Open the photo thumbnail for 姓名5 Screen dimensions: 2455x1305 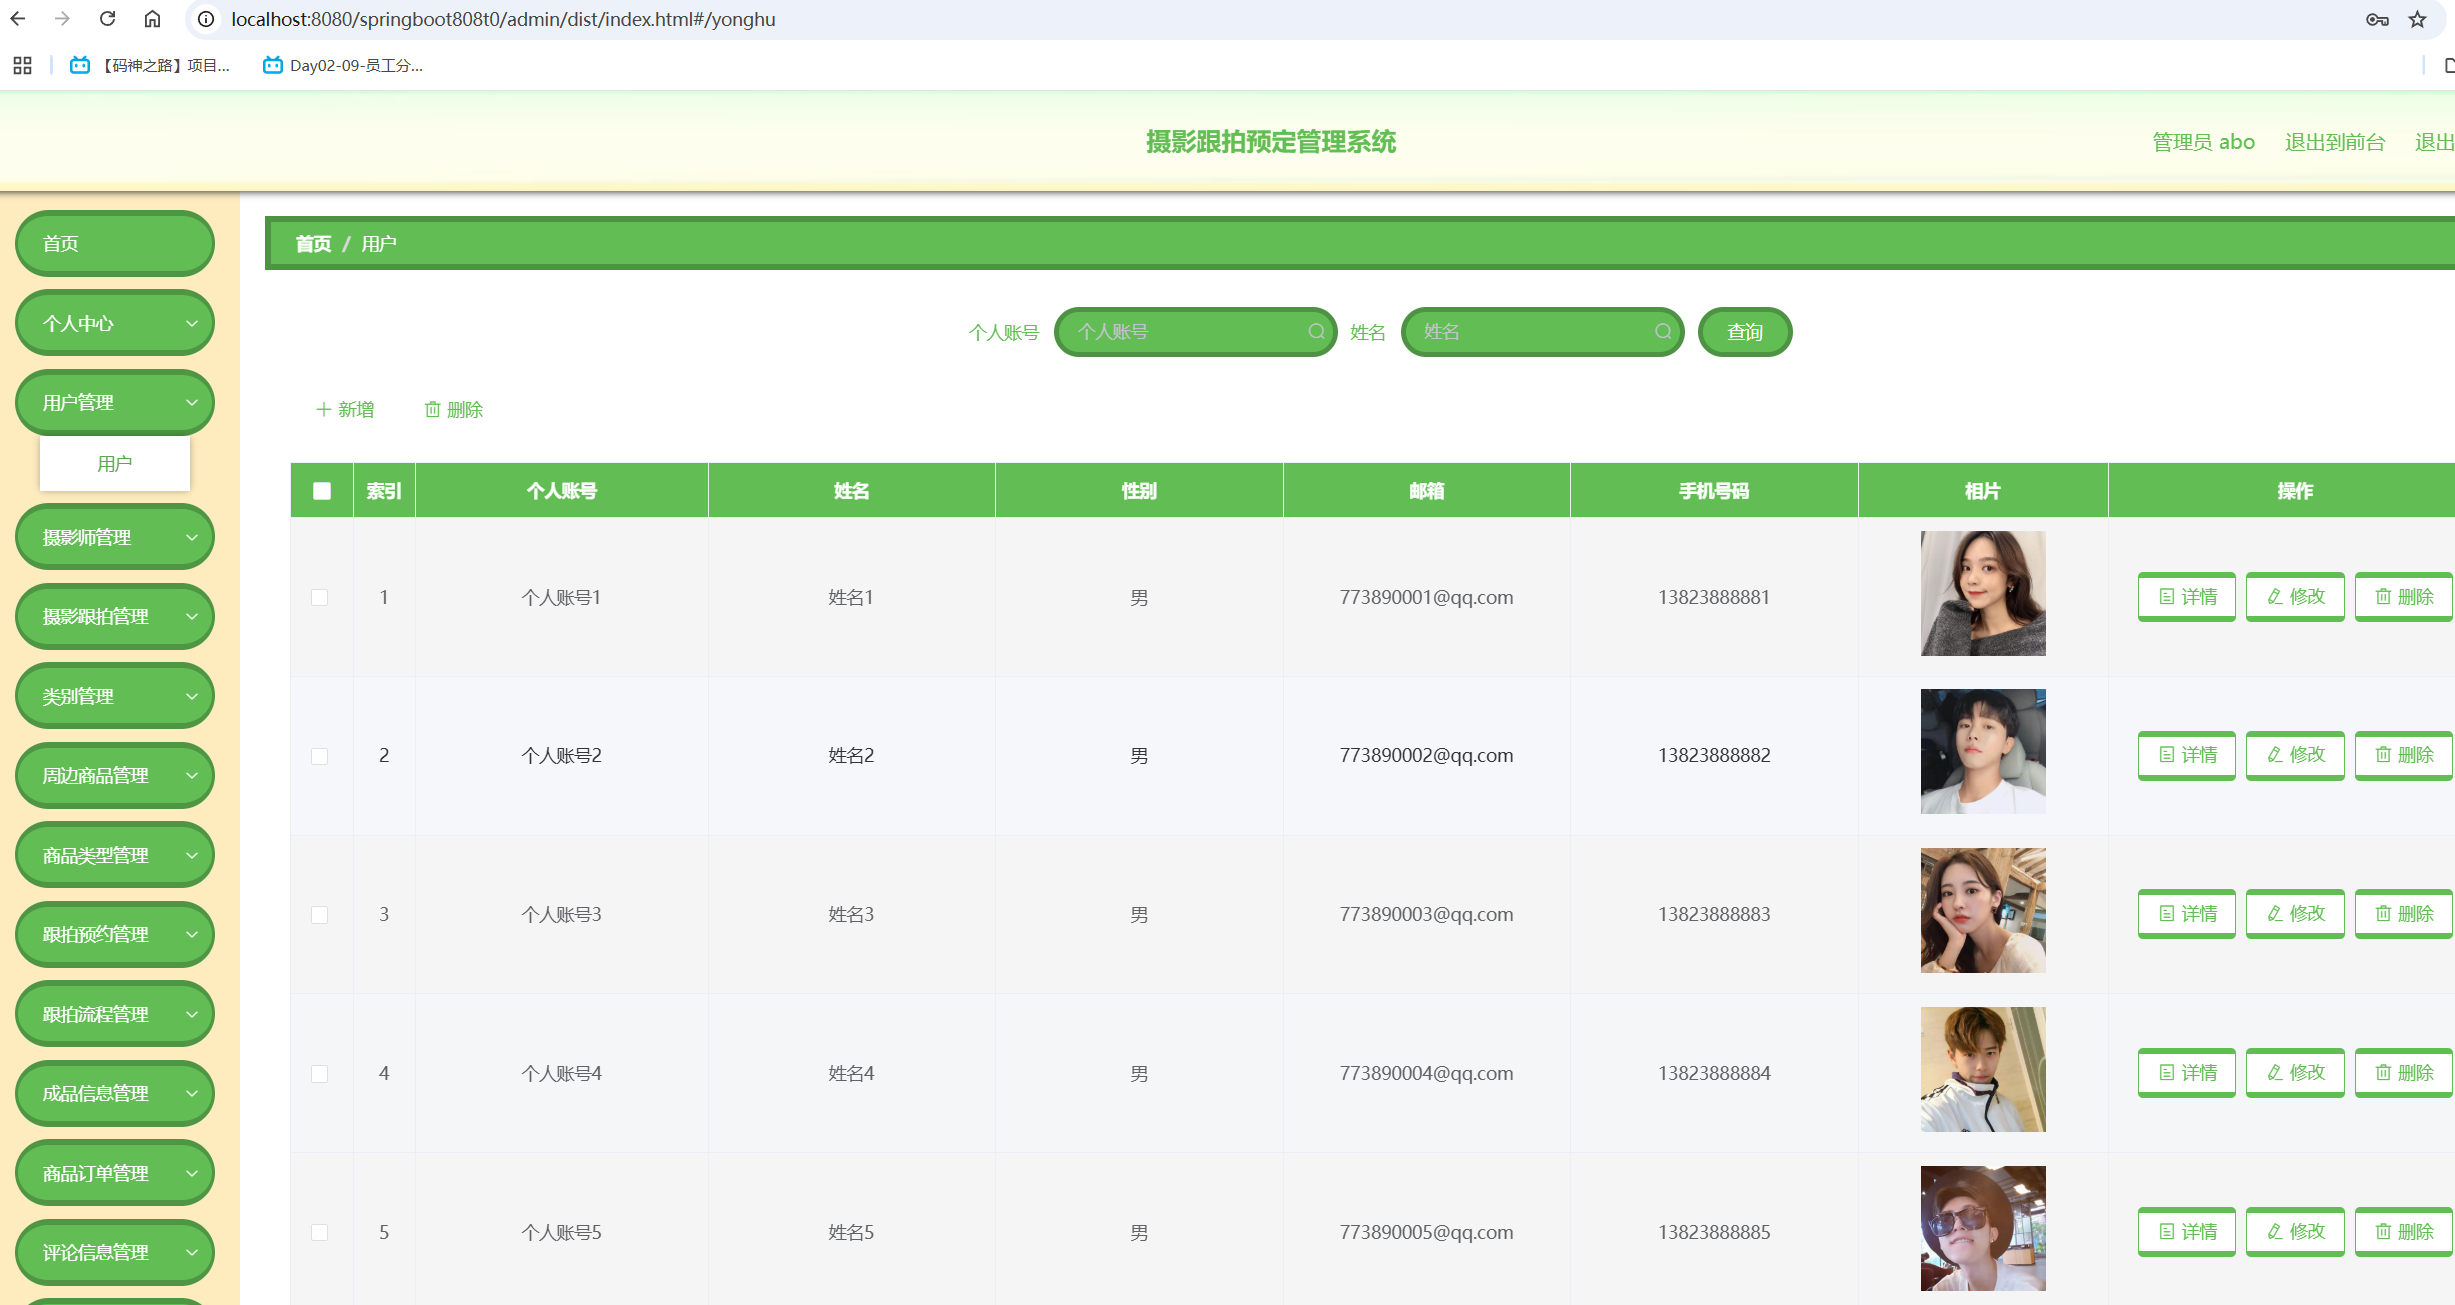[x=1983, y=1229]
